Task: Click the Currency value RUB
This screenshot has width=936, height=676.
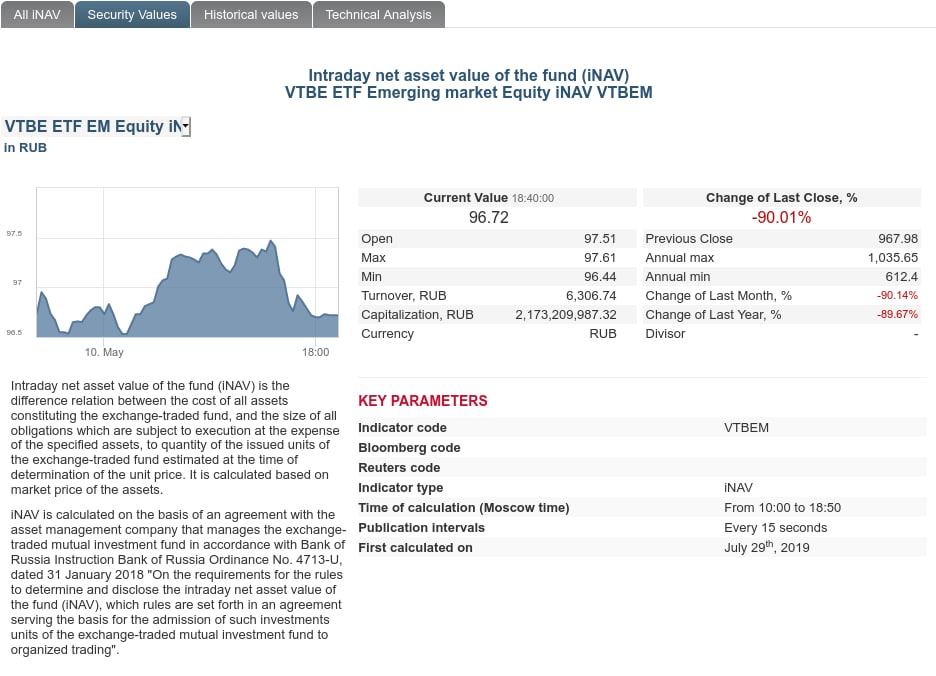Action: click(x=603, y=334)
